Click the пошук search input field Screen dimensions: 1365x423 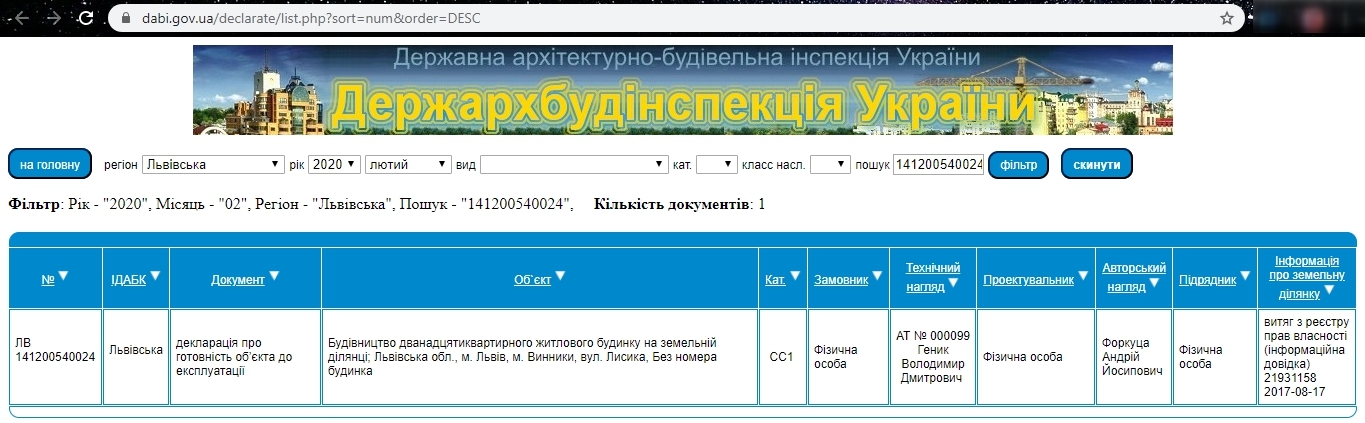(939, 164)
